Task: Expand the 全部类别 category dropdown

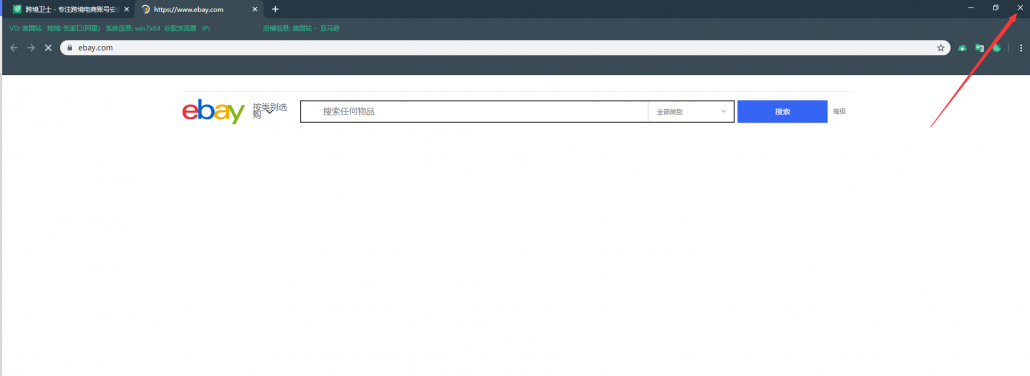Action: click(x=691, y=112)
